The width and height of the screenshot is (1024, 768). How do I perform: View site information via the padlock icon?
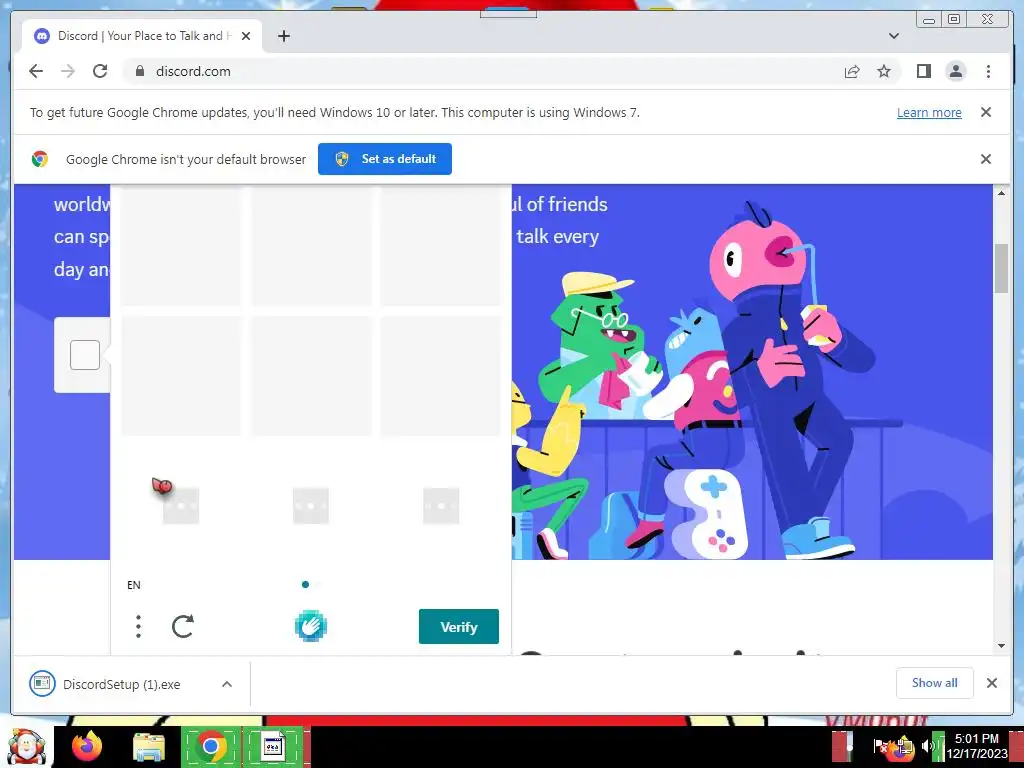click(x=140, y=71)
